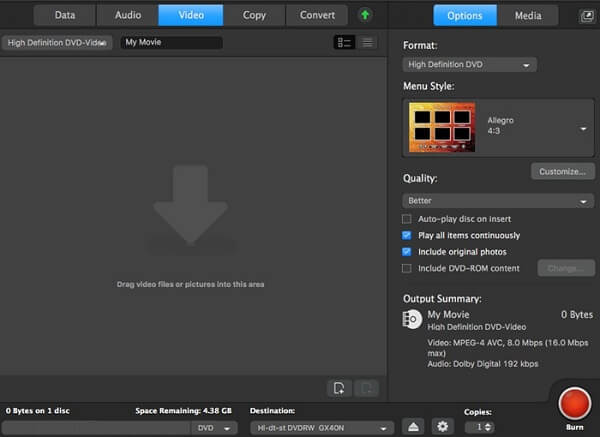Switch to list view layout
Viewport: 600px width, 437px height.
(x=367, y=43)
